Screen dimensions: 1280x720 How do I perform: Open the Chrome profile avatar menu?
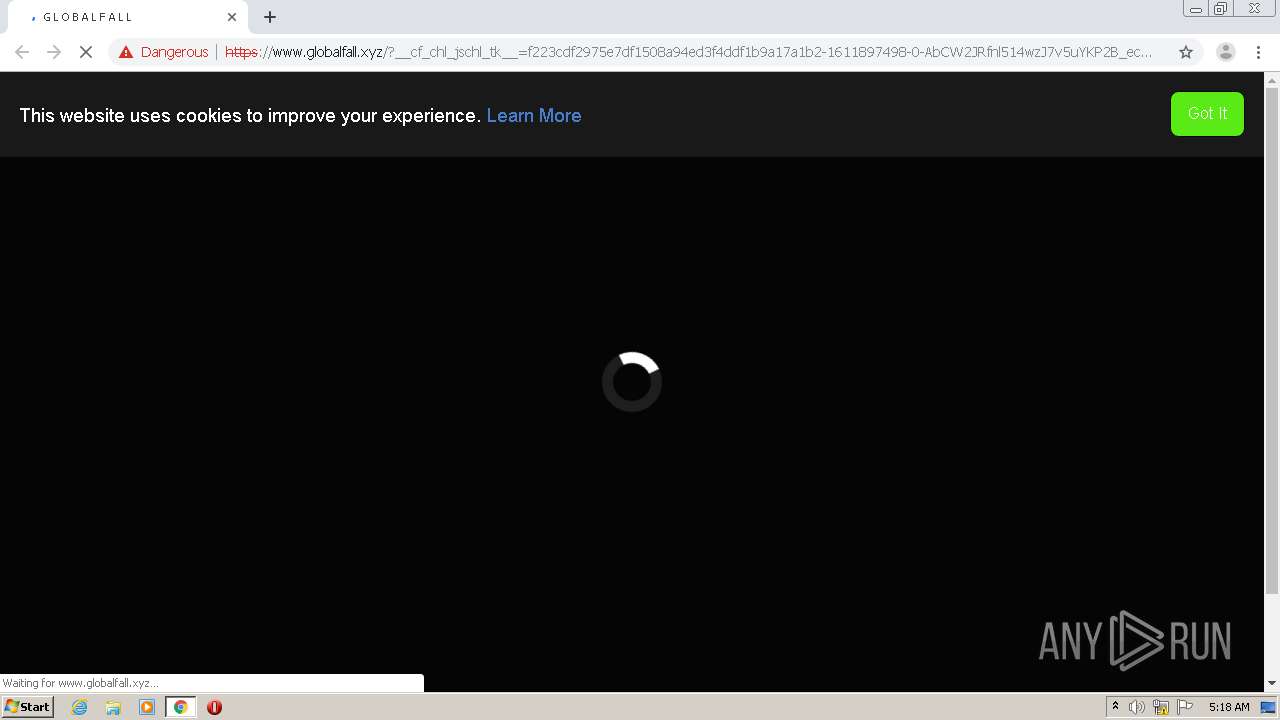tap(1226, 52)
